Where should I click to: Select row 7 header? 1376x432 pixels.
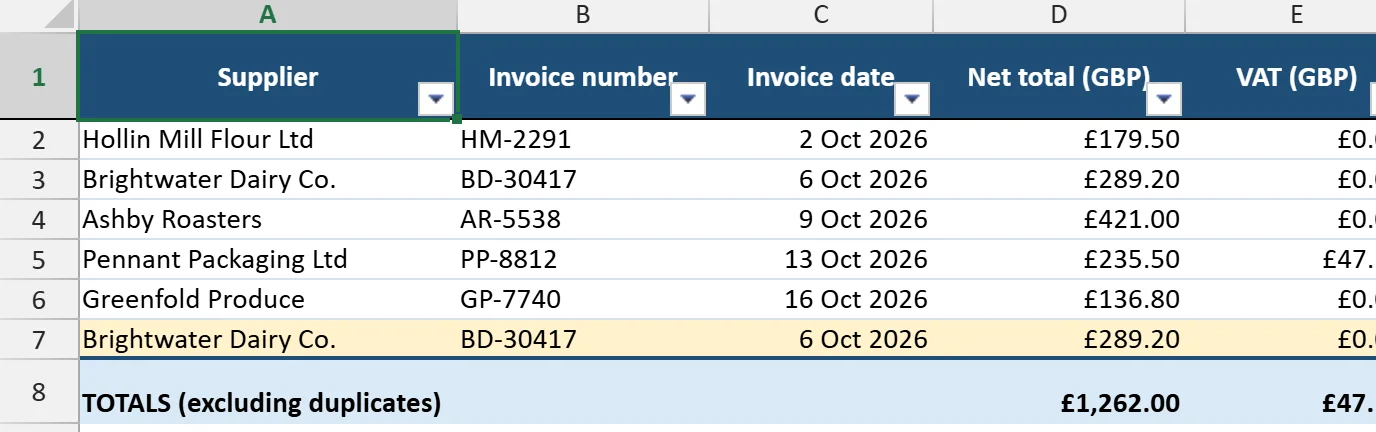pos(39,339)
